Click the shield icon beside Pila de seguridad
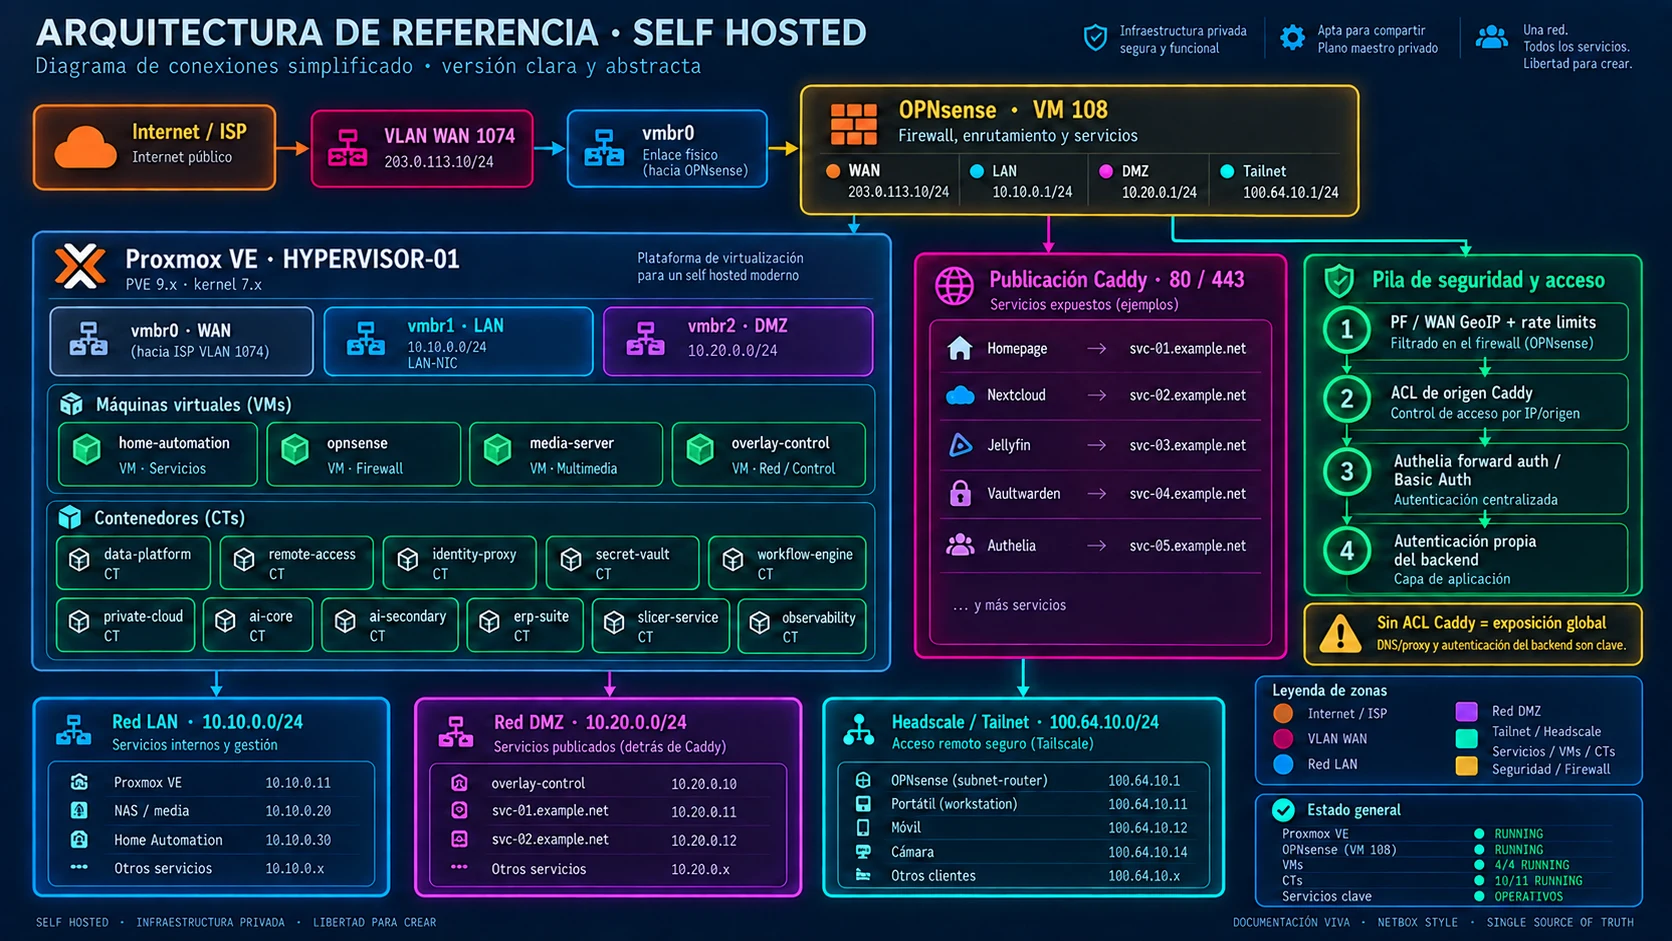This screenshot has width=1672, height=941. pos(1338,282)
